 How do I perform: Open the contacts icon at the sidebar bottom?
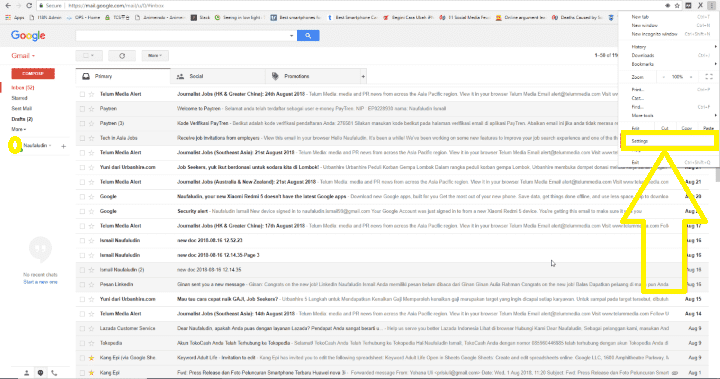point(27,373)
